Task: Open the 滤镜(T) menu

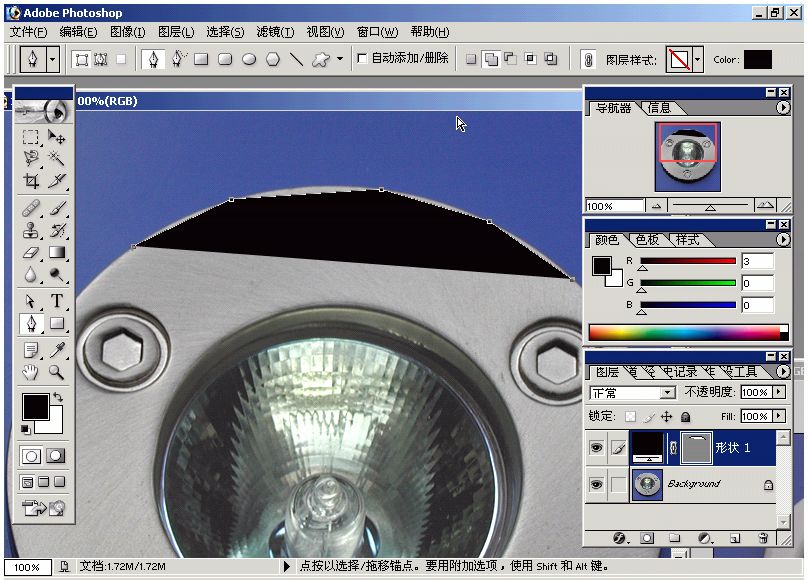Action: pos(275,32)
